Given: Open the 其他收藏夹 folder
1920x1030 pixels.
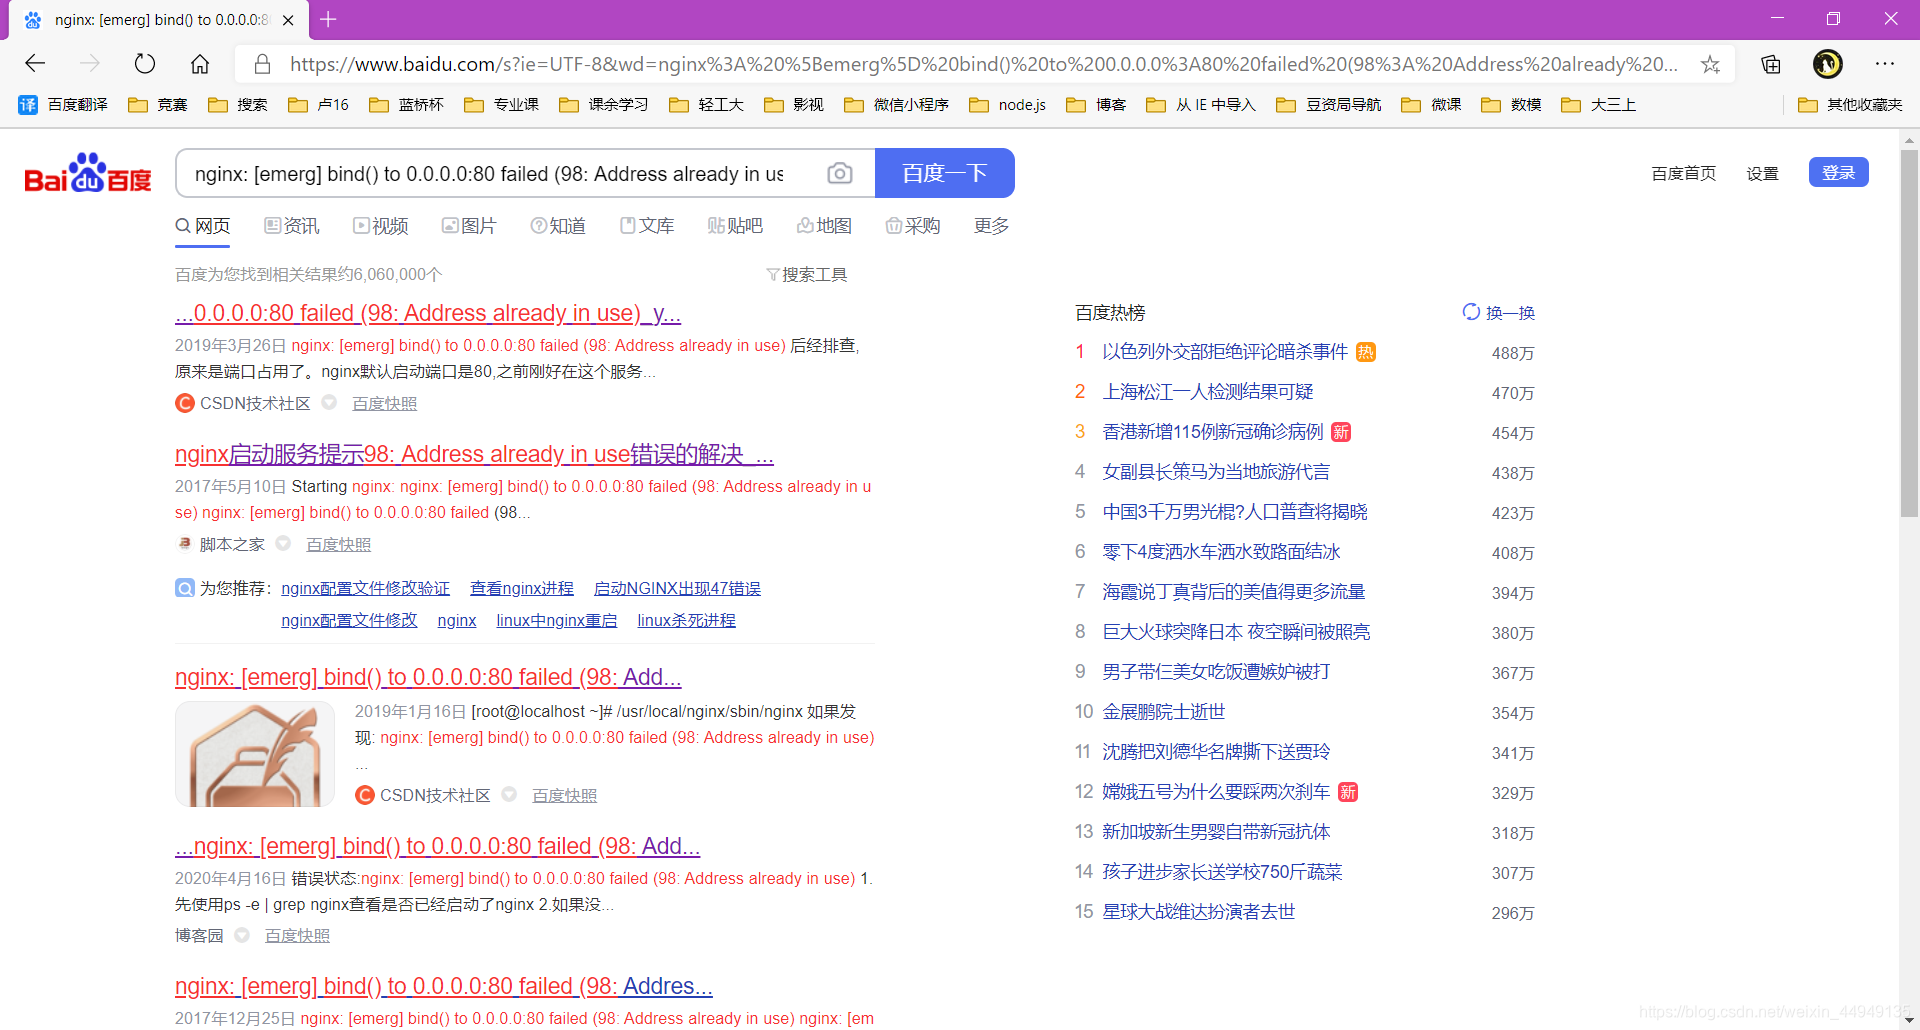Looking at the screenshot, I should pyautogui.click(x=1851, y=105).
